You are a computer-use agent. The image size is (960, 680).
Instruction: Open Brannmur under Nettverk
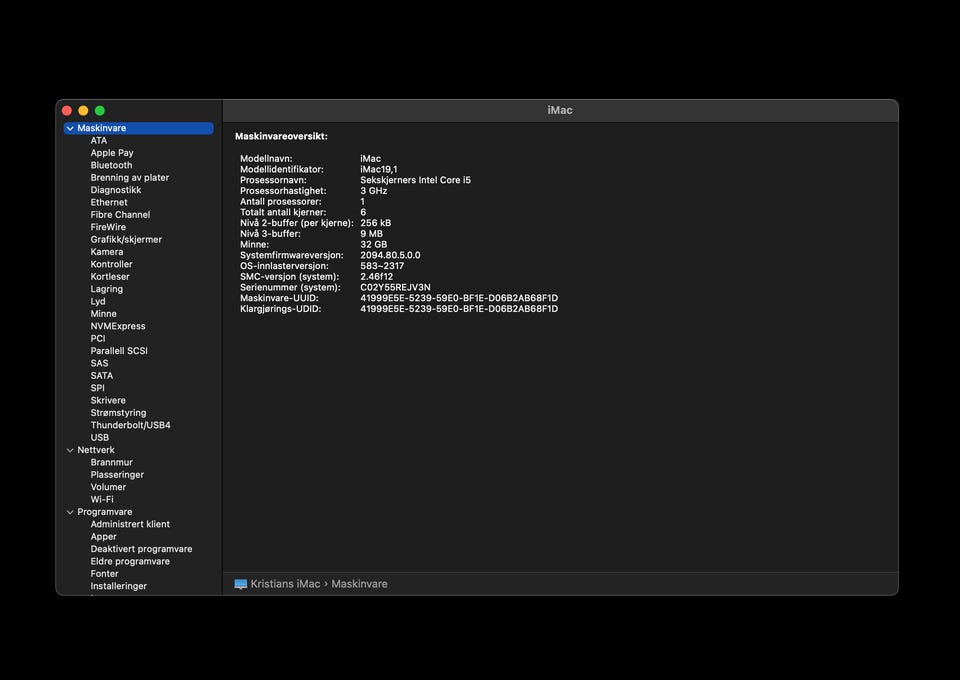(111, 462)
